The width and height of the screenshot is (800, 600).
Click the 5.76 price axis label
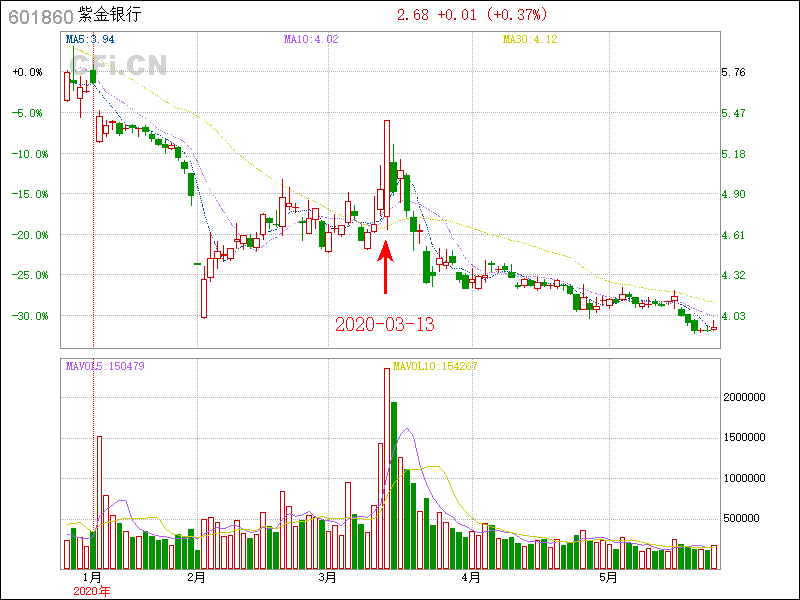pos(733,73)
